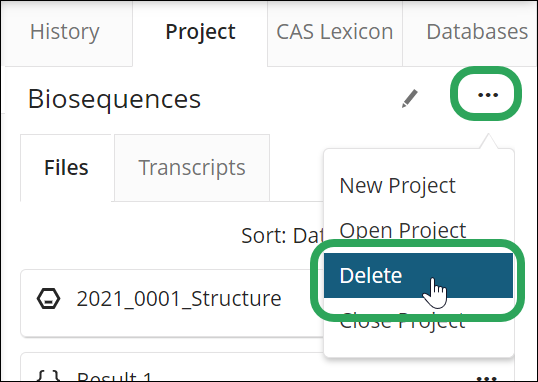Open the 2021_0001_Structure file

(x=179, y=299)
